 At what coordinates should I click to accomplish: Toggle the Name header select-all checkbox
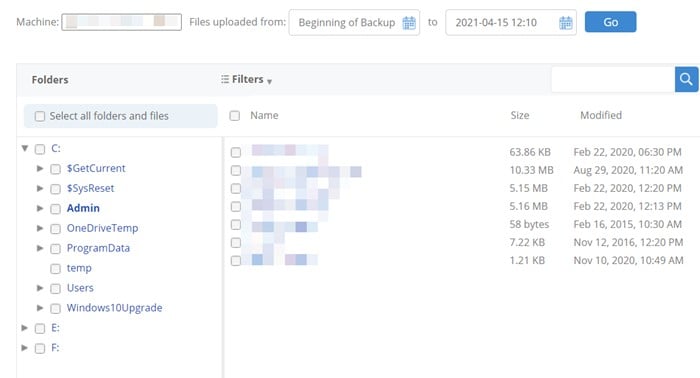click(x=234, y=116)
